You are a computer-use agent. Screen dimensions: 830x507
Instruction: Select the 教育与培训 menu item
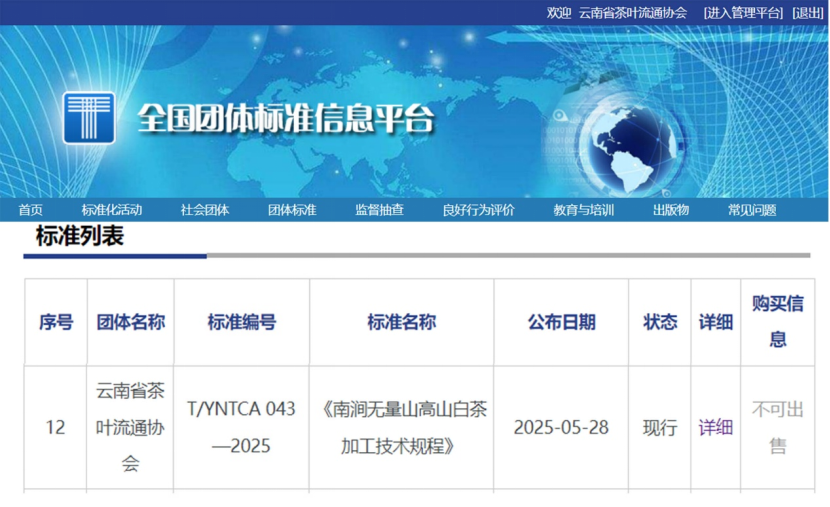[x=584, y=210]
